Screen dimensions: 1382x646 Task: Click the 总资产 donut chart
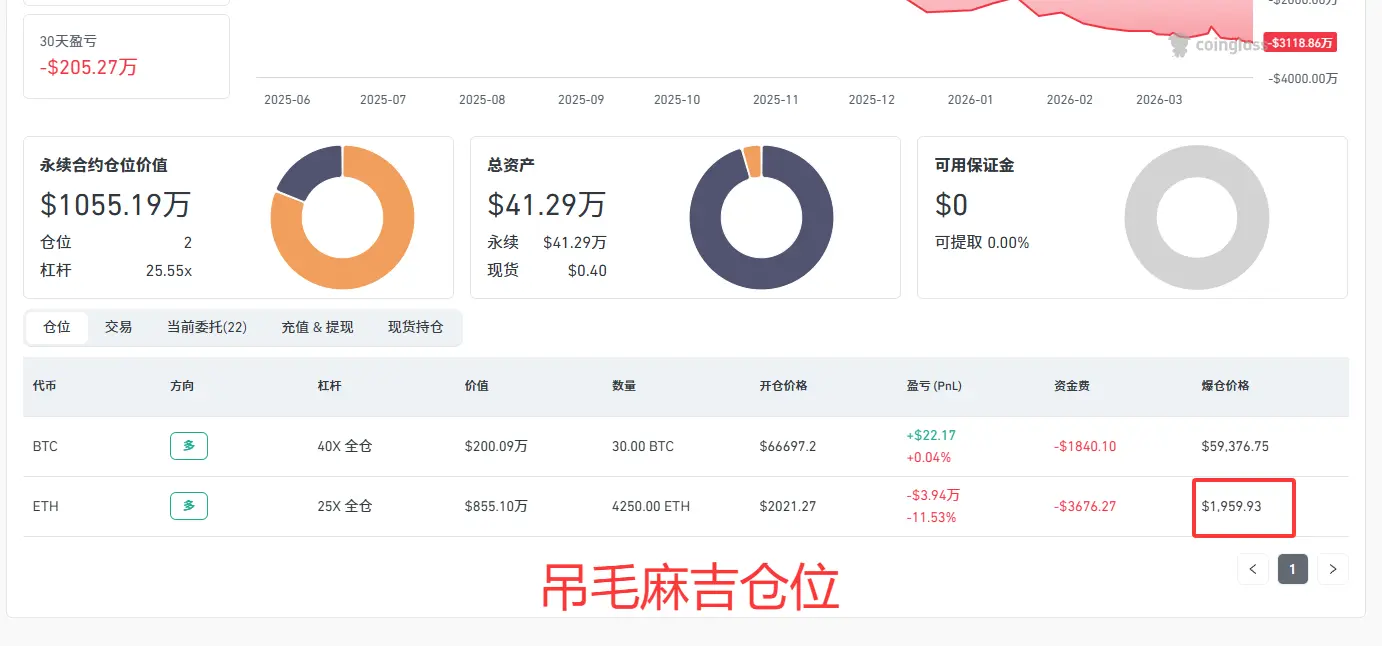pyautogui.click(x=761, y=217)
